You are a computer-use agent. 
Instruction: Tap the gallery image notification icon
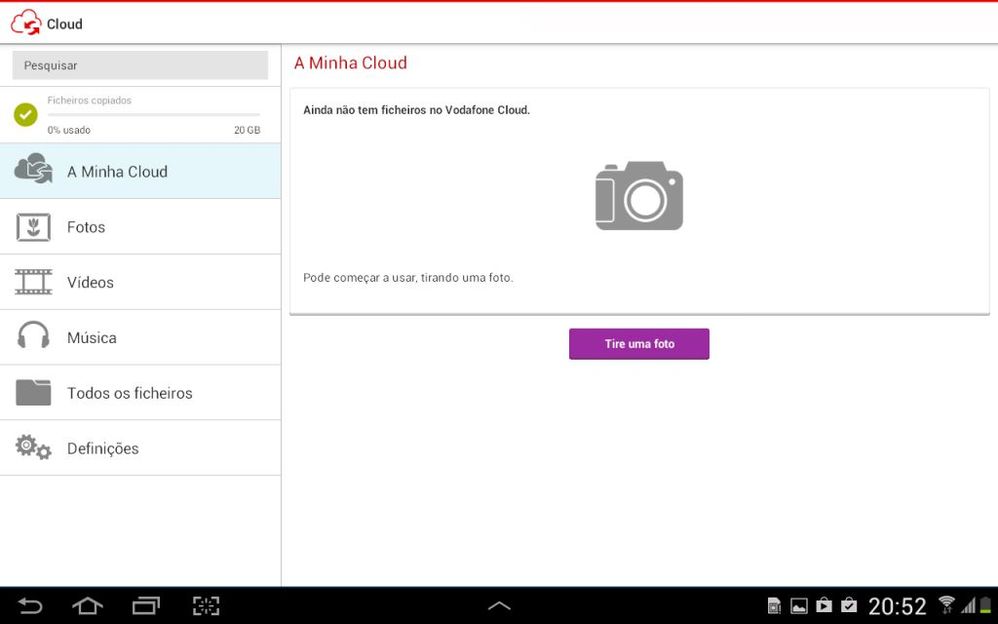point(798,605)
